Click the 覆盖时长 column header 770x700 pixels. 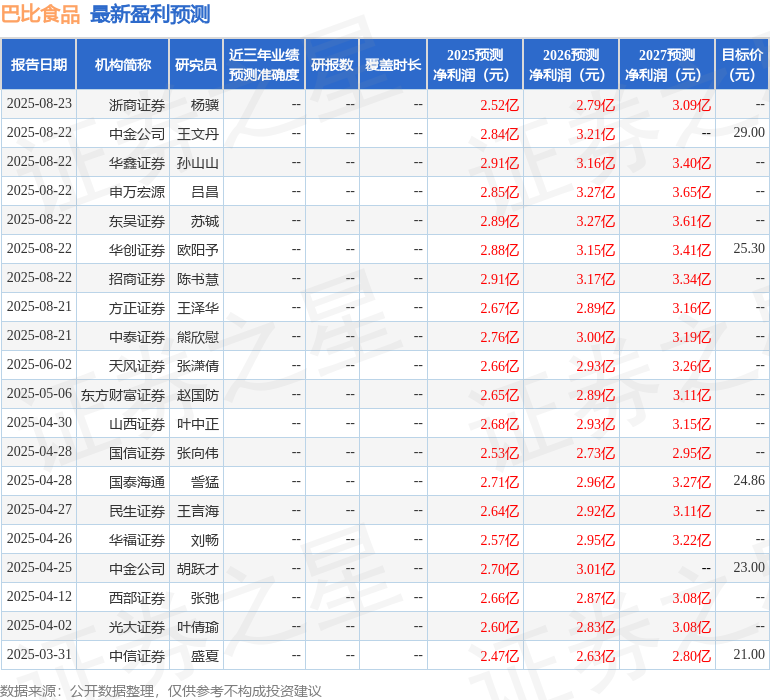(x=393, y=64)
